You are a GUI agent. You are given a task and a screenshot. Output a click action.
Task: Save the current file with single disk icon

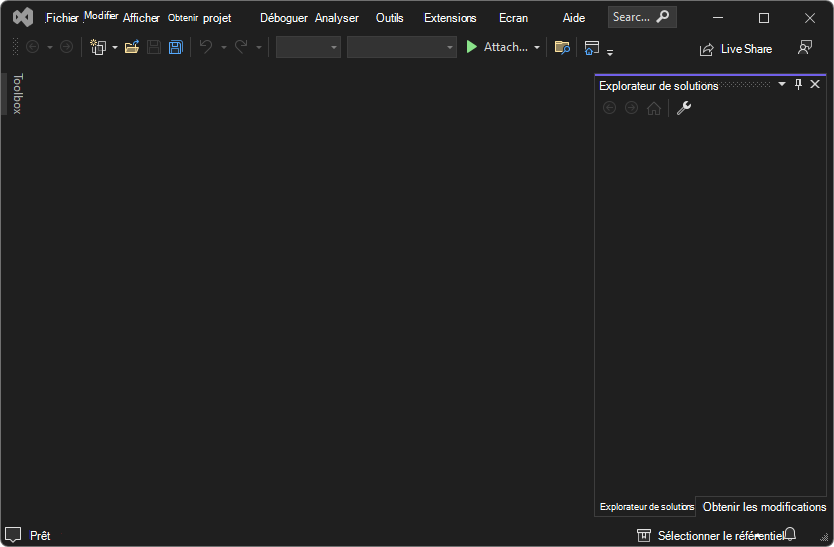click(154, 47)
